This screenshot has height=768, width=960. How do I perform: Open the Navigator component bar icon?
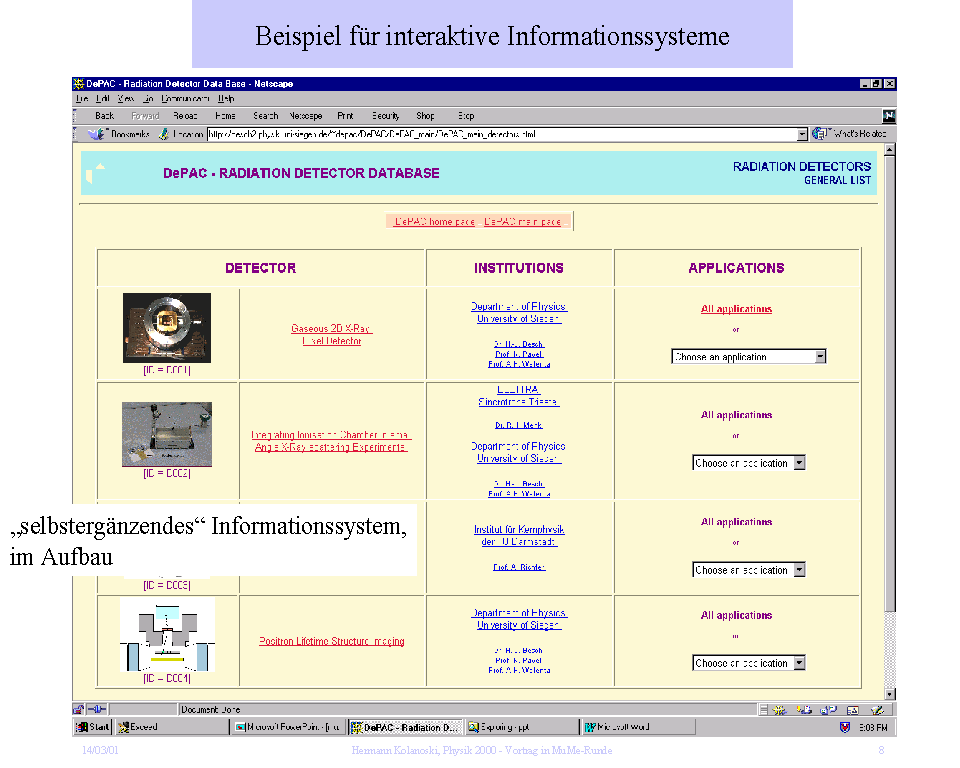tap(779, 710)
